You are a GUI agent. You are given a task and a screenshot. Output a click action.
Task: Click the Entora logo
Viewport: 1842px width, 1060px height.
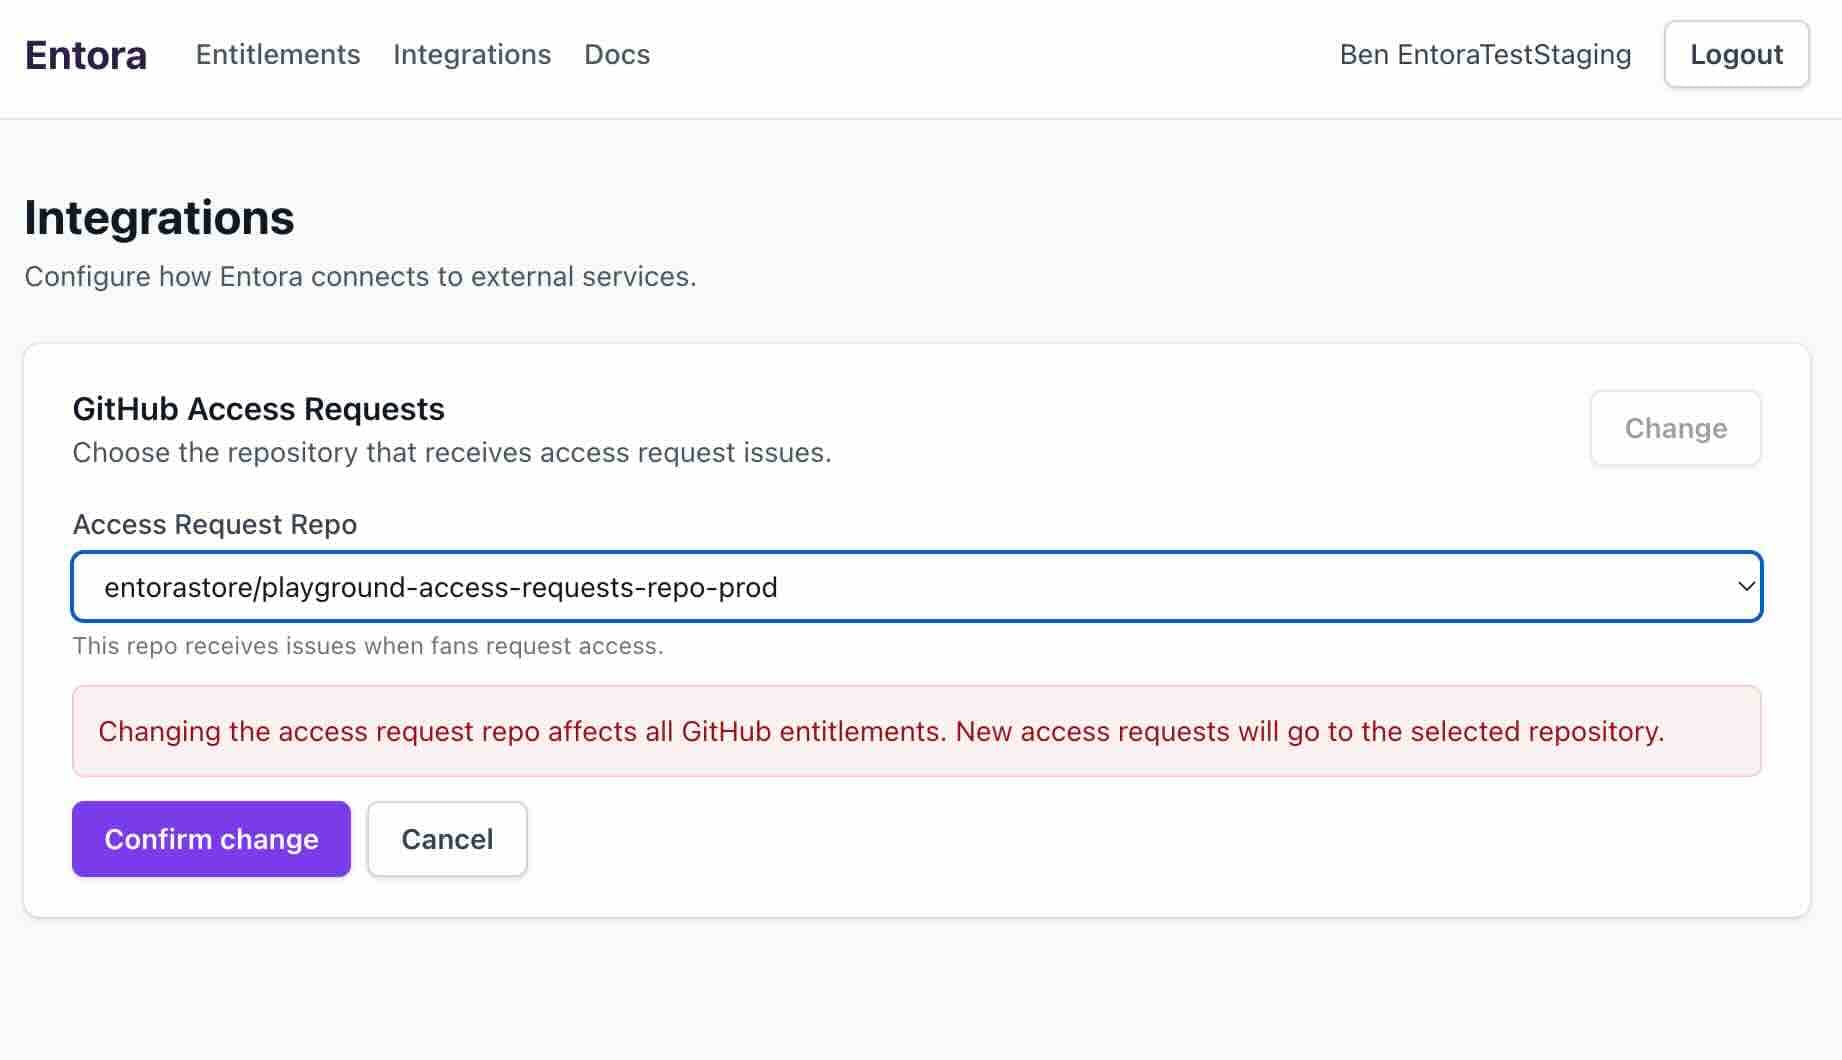point(85,55)
